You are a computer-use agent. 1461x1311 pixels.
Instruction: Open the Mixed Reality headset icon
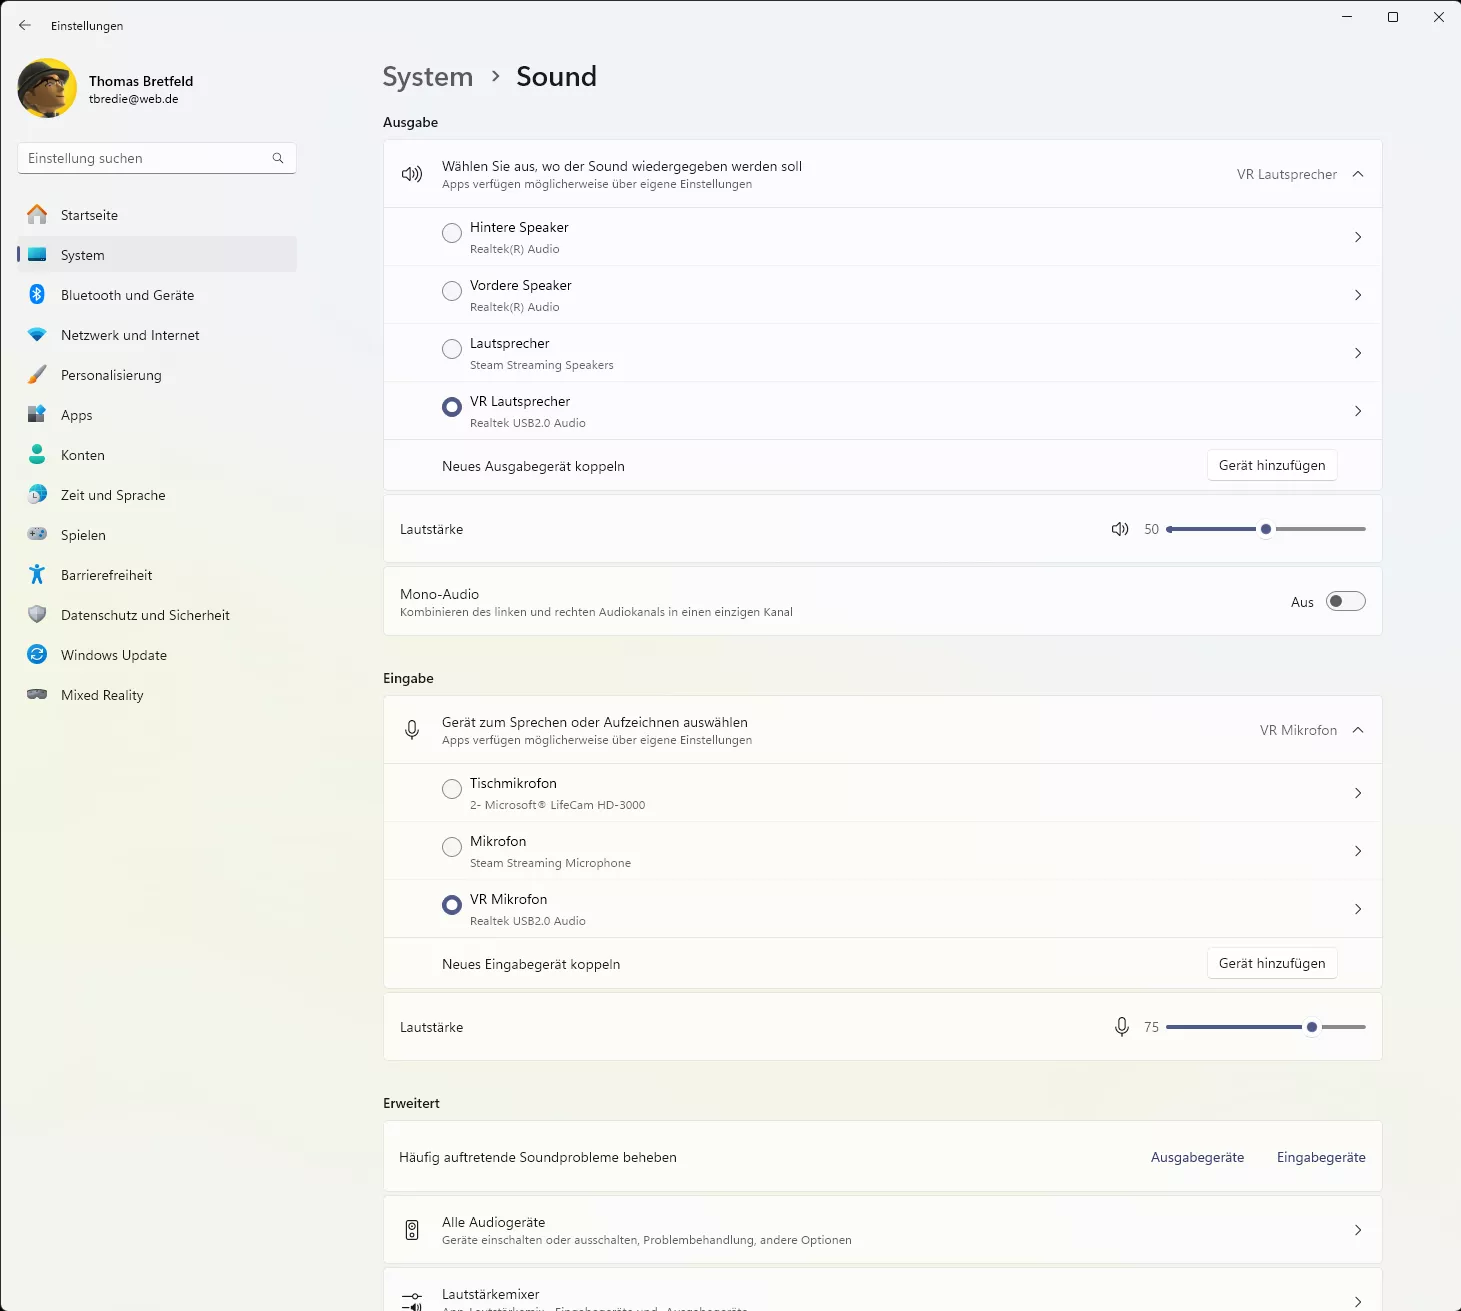click(x=37, y=694)
